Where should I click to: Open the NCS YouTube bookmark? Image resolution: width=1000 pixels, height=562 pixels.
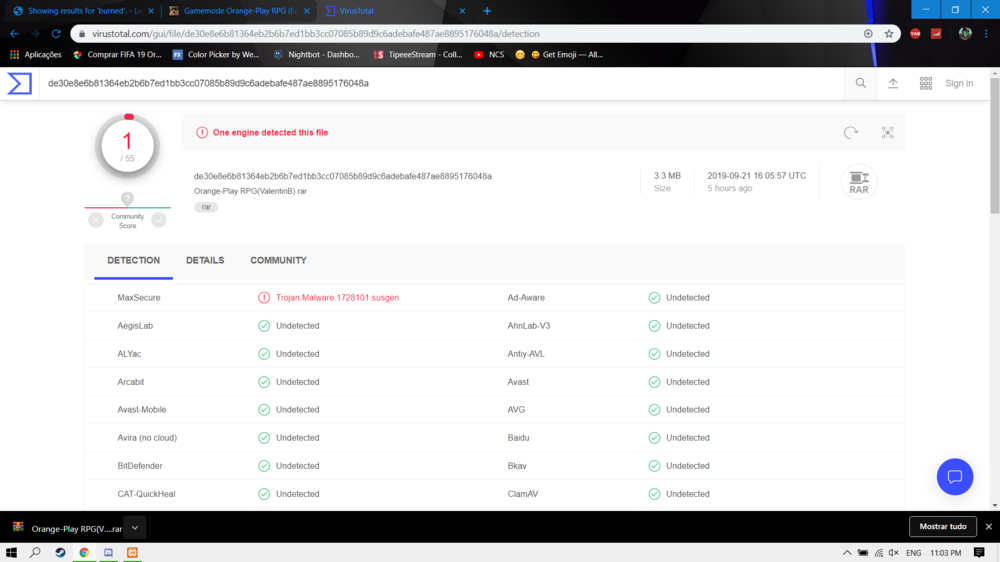pyautogui.click(x=489, y=55)
